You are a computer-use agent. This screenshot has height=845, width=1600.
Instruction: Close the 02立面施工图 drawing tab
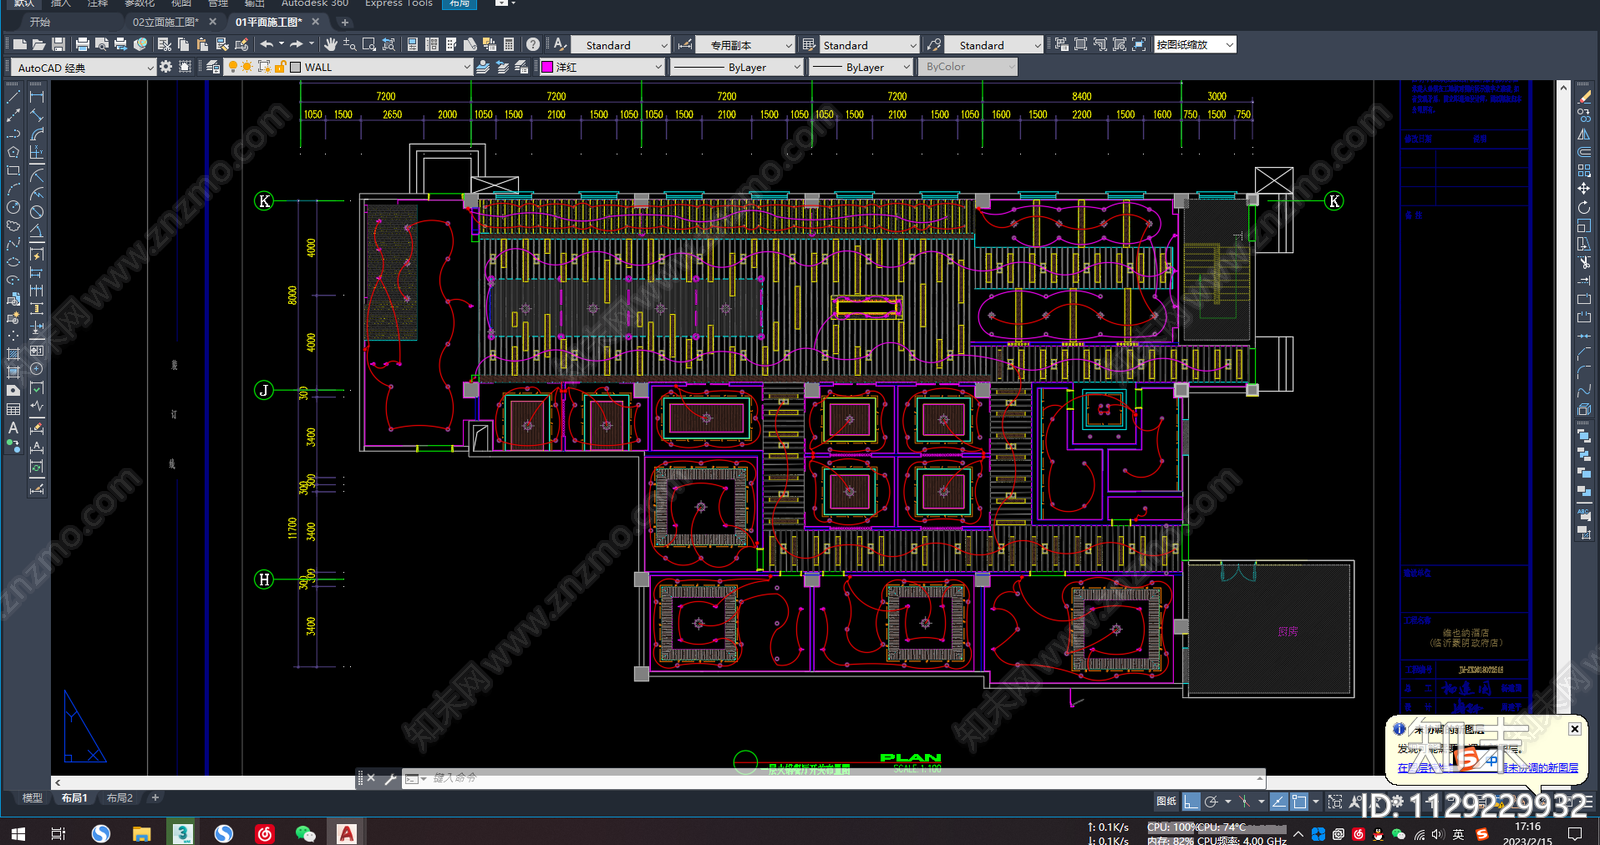tap(212, 21)
